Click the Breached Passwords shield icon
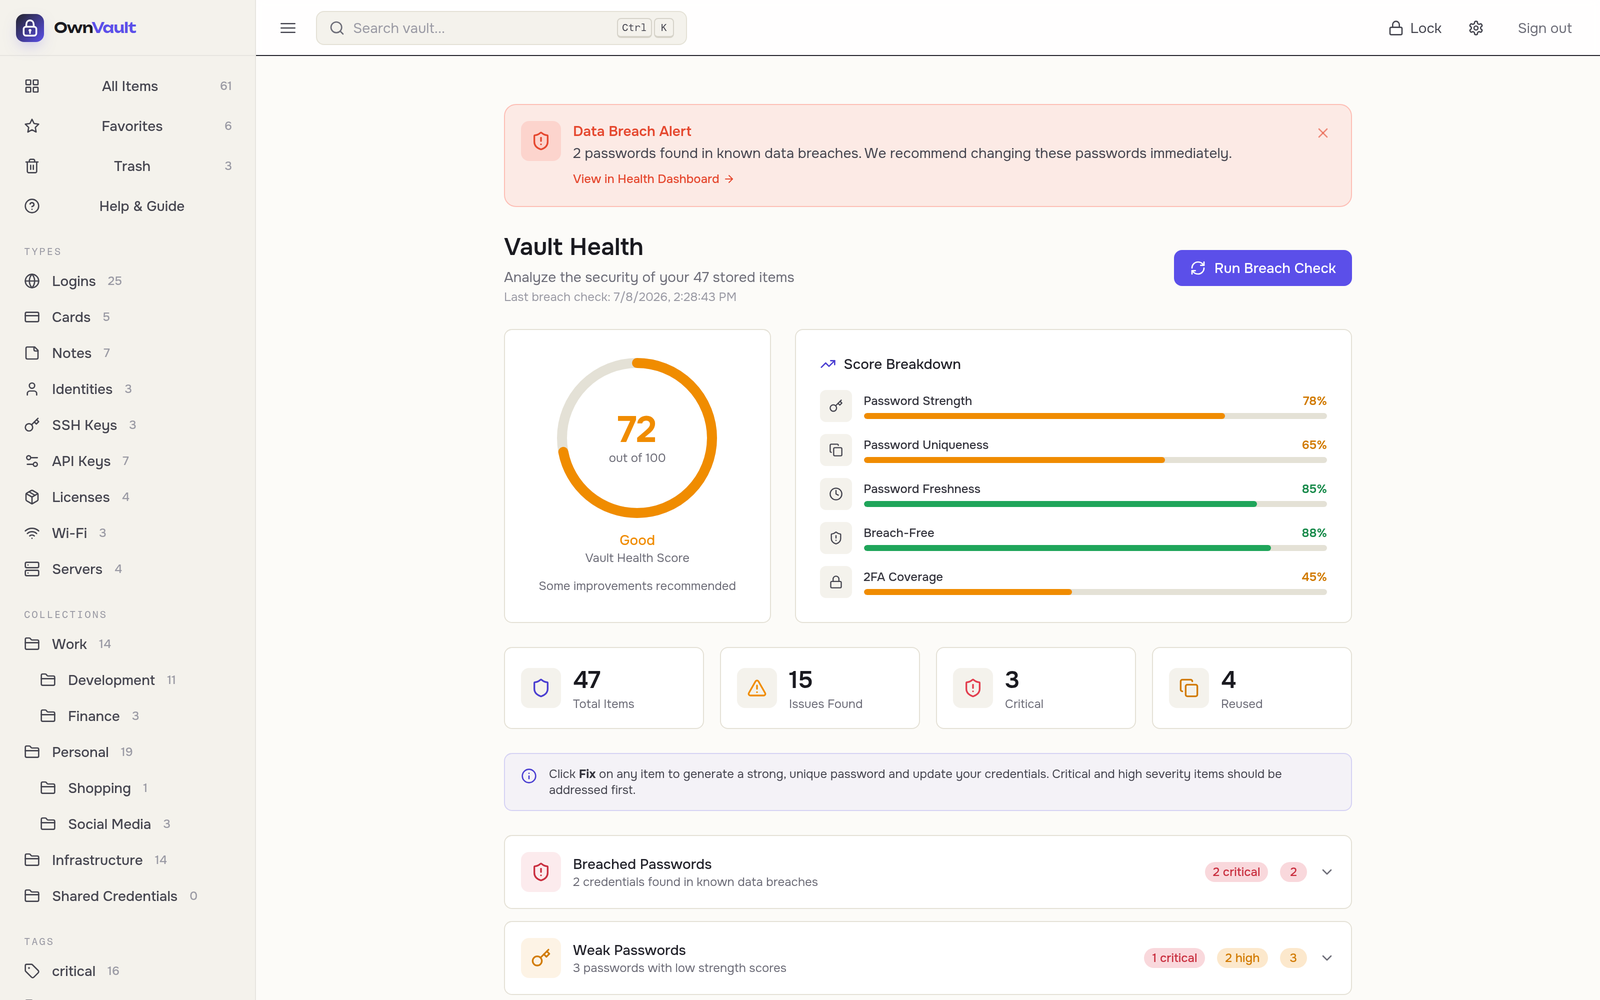 541,872
